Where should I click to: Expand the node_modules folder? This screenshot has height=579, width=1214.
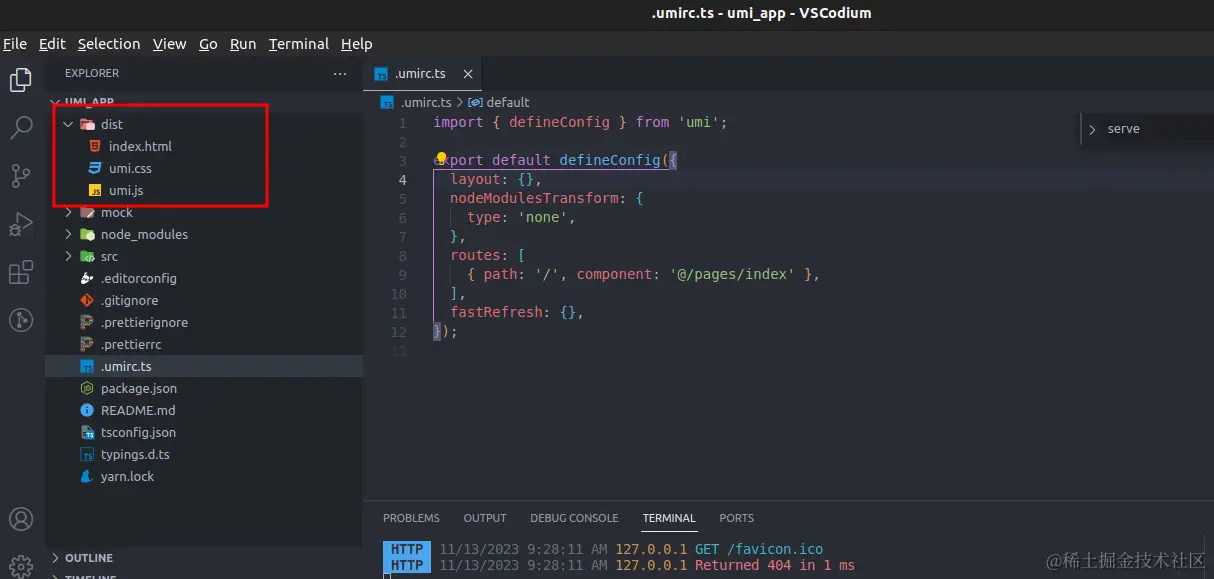coord(68,234)
